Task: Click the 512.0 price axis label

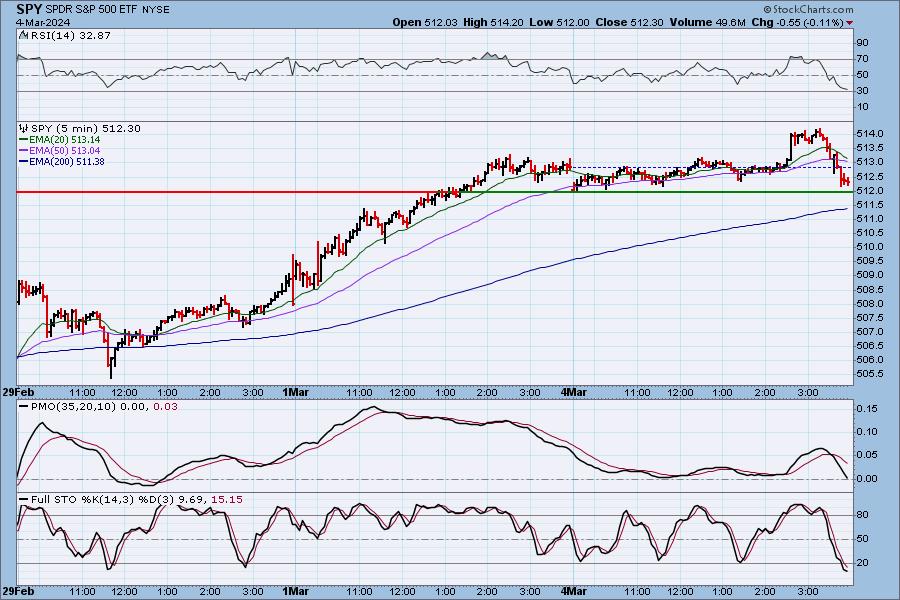Action: point(870,190)
